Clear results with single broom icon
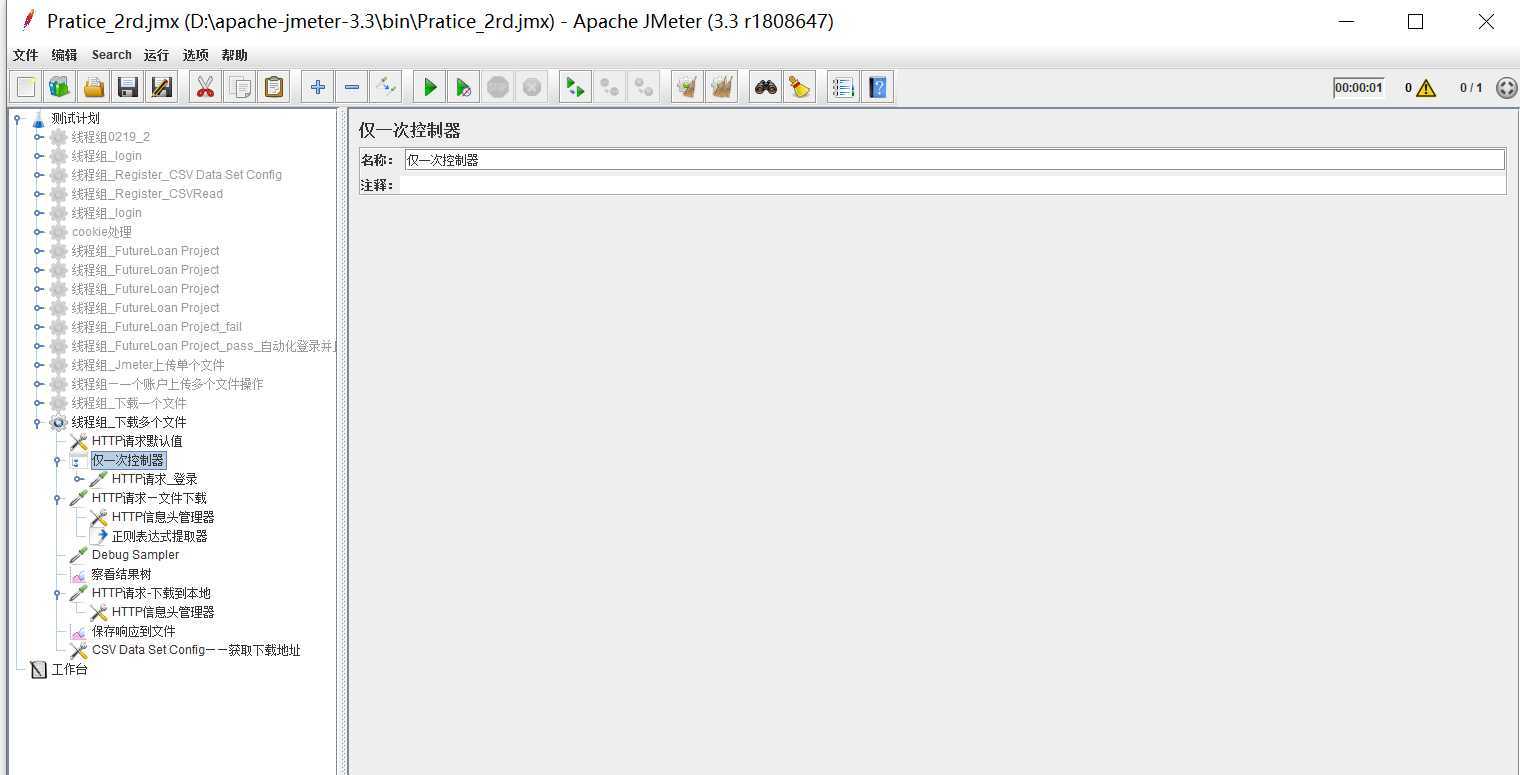Viewport: 1520px width, 775px height. [x=687, y=87]
